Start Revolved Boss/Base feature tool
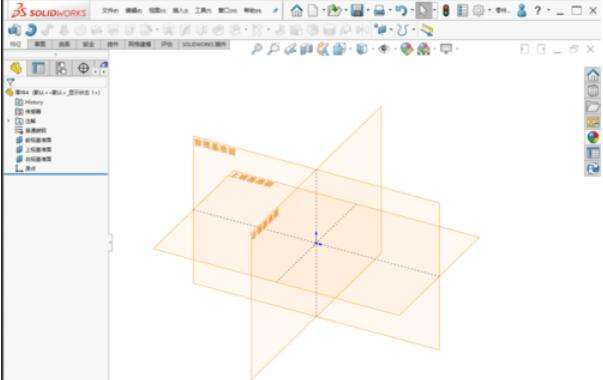Viewport: 603px width, 380px height. (31, 30)
